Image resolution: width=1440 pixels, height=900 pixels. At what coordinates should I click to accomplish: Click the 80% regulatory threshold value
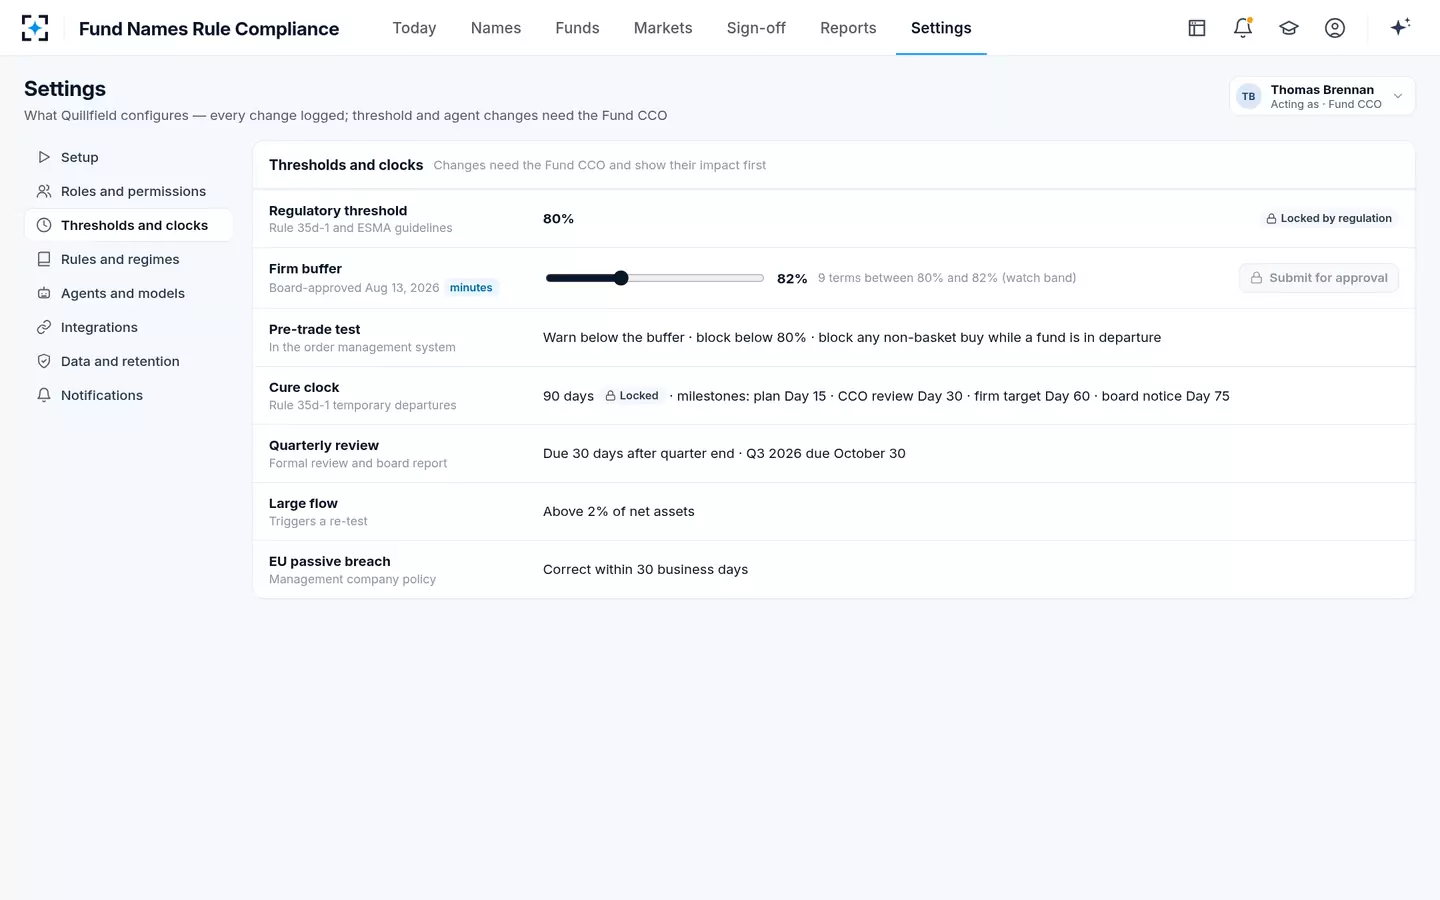[558, 219]
